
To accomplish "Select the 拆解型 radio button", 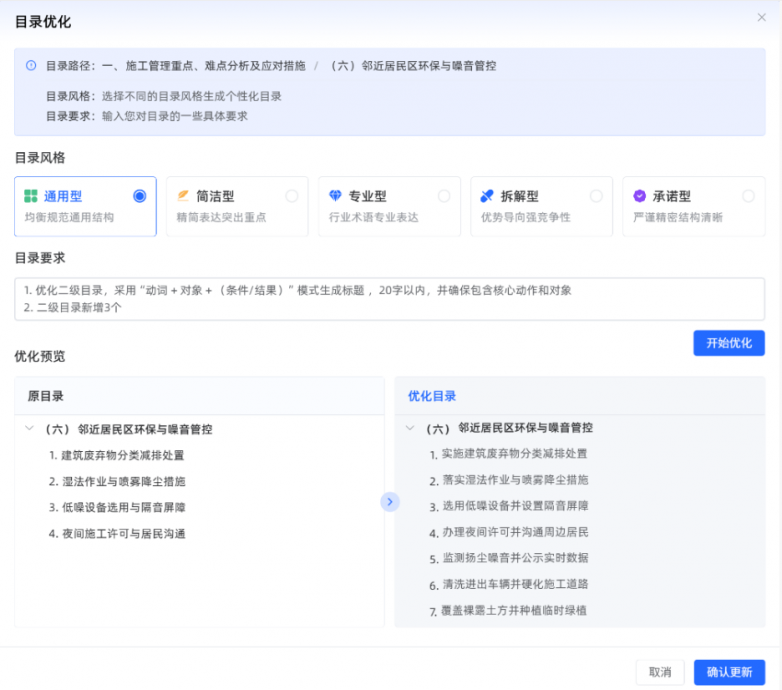I will (596, 196).
